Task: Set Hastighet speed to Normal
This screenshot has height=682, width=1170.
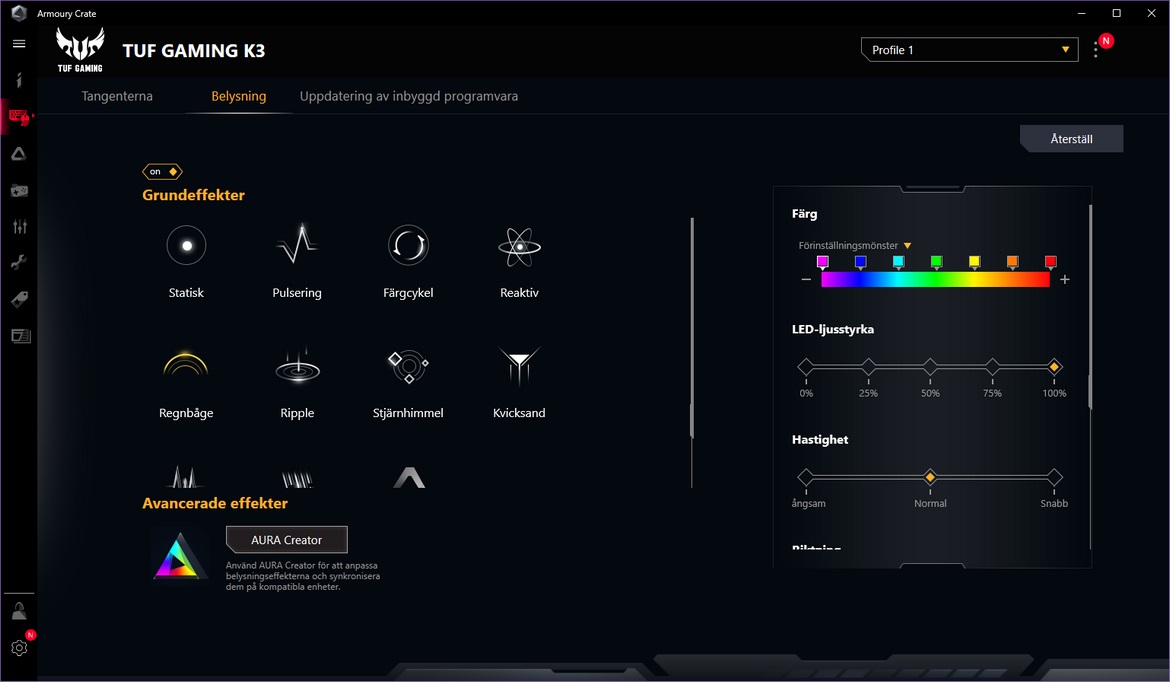Action: click(930, 477)
